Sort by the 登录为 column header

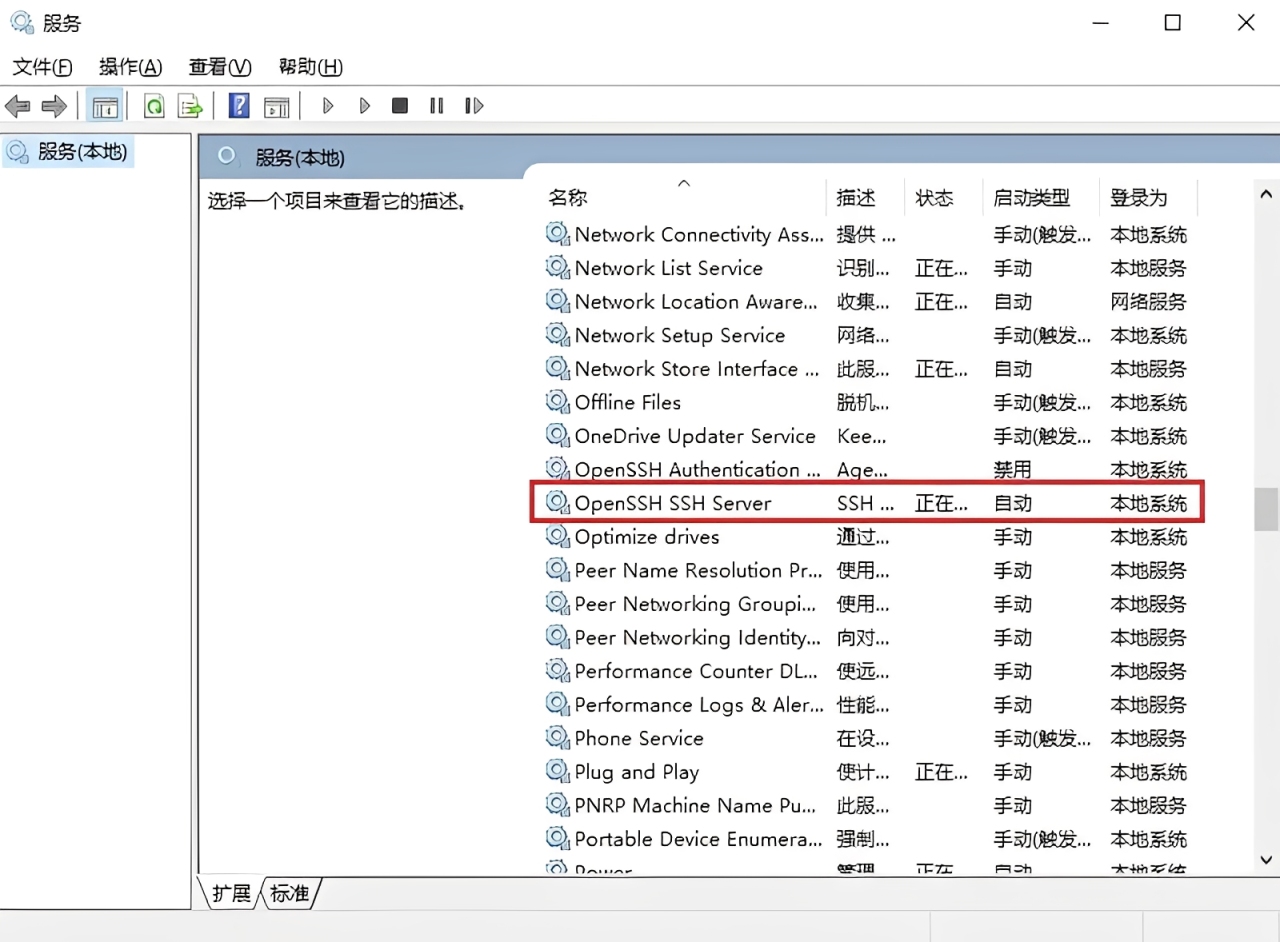coord(1148,197)
